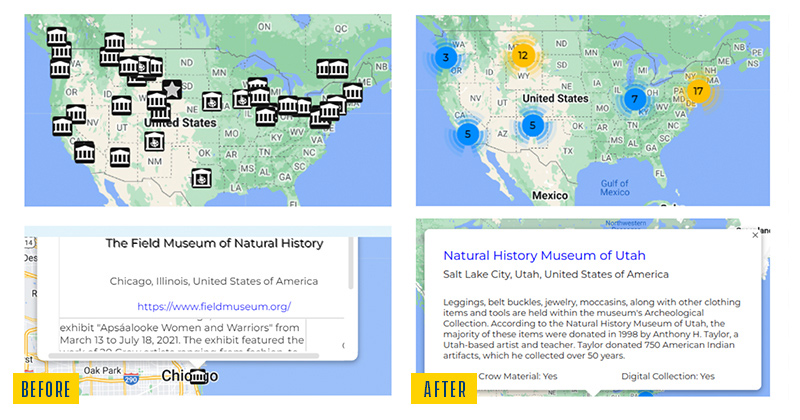Click the Gulf of Mexico map label
800x420 pixels.
(614, 188)
